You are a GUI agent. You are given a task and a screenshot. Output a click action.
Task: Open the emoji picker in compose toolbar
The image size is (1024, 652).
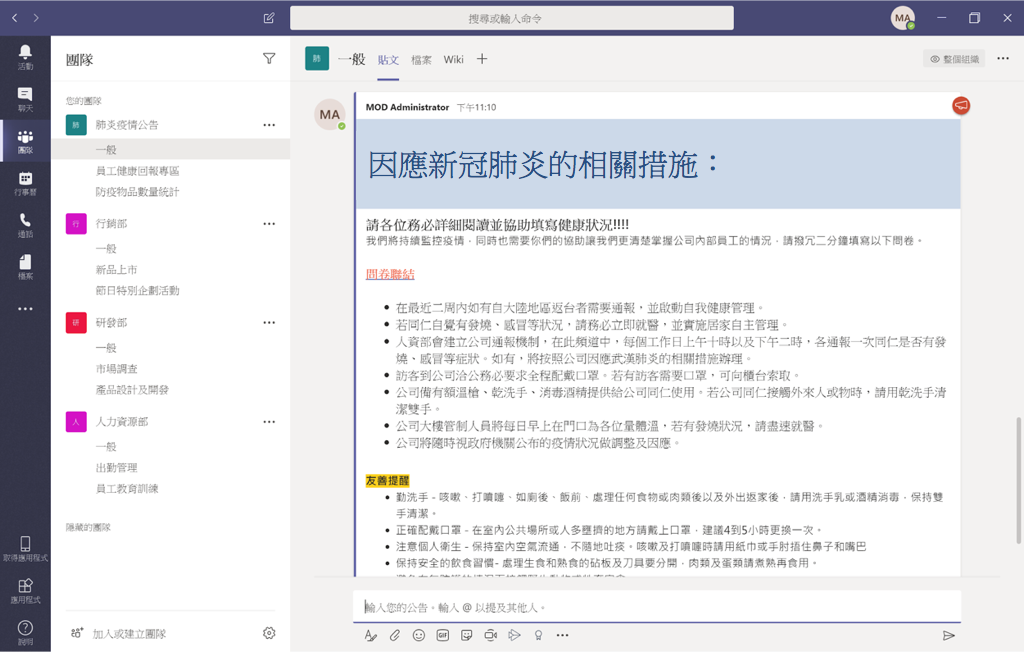419,635
